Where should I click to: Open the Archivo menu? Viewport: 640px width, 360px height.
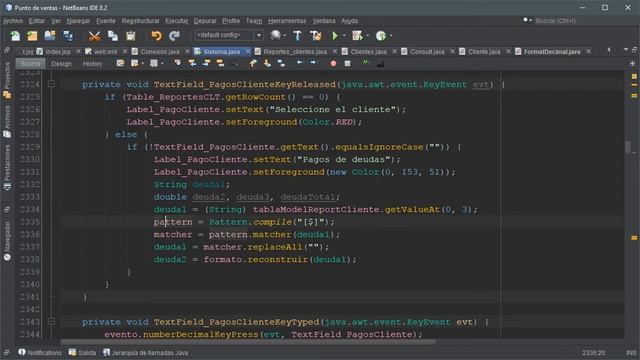point(13,21)
